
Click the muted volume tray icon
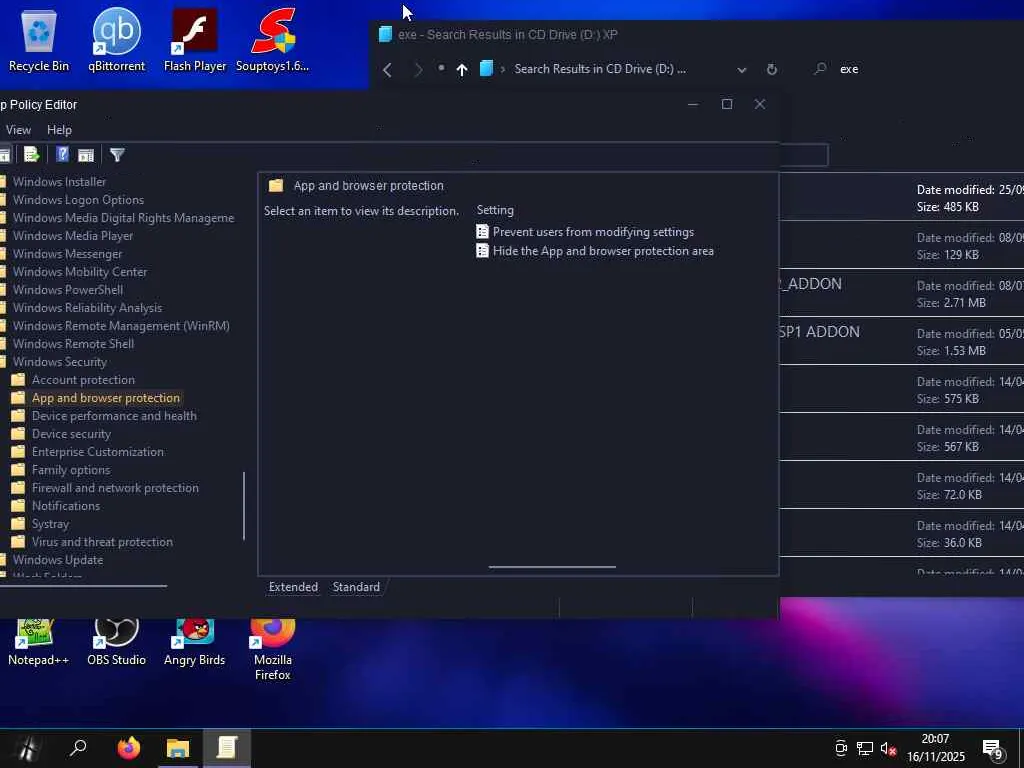(x=888, y=748)
